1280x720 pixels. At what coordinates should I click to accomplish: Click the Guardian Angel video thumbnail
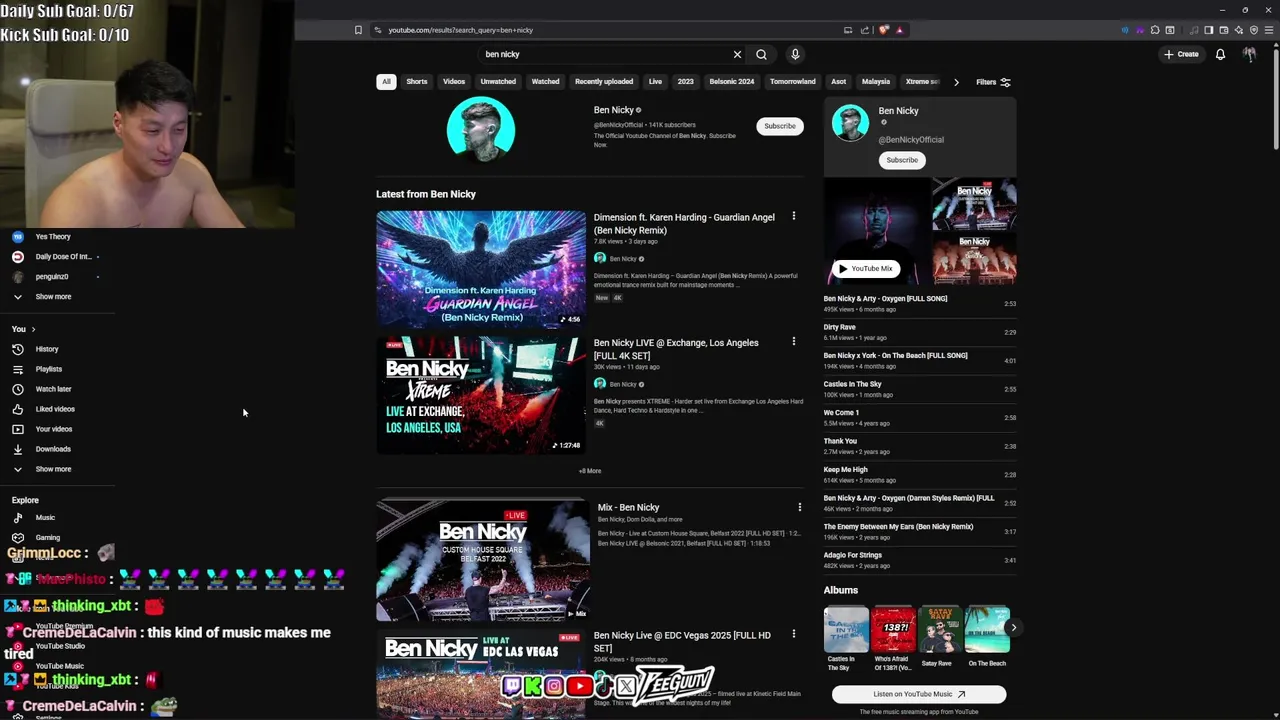pyautogui.click(x=481, y=268)
